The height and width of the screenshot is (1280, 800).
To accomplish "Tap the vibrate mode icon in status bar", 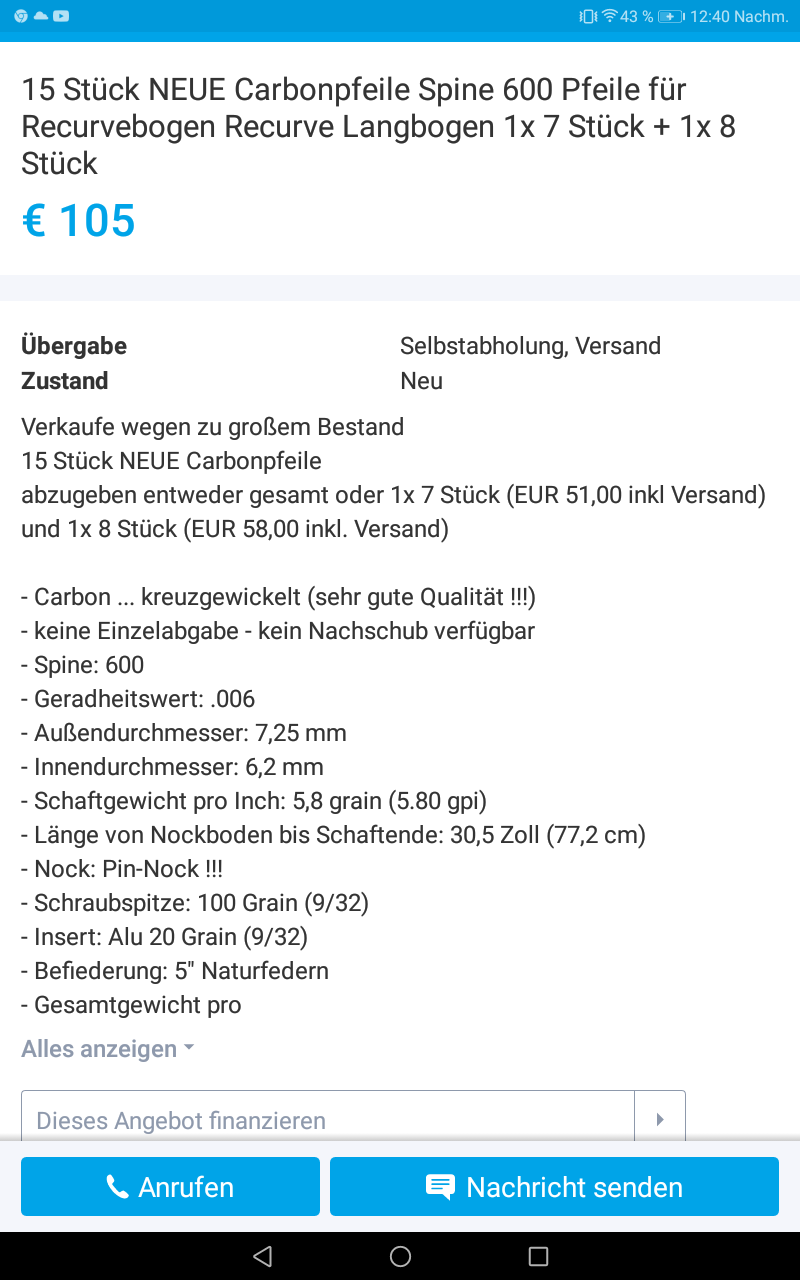I will (x=587, y=16).
